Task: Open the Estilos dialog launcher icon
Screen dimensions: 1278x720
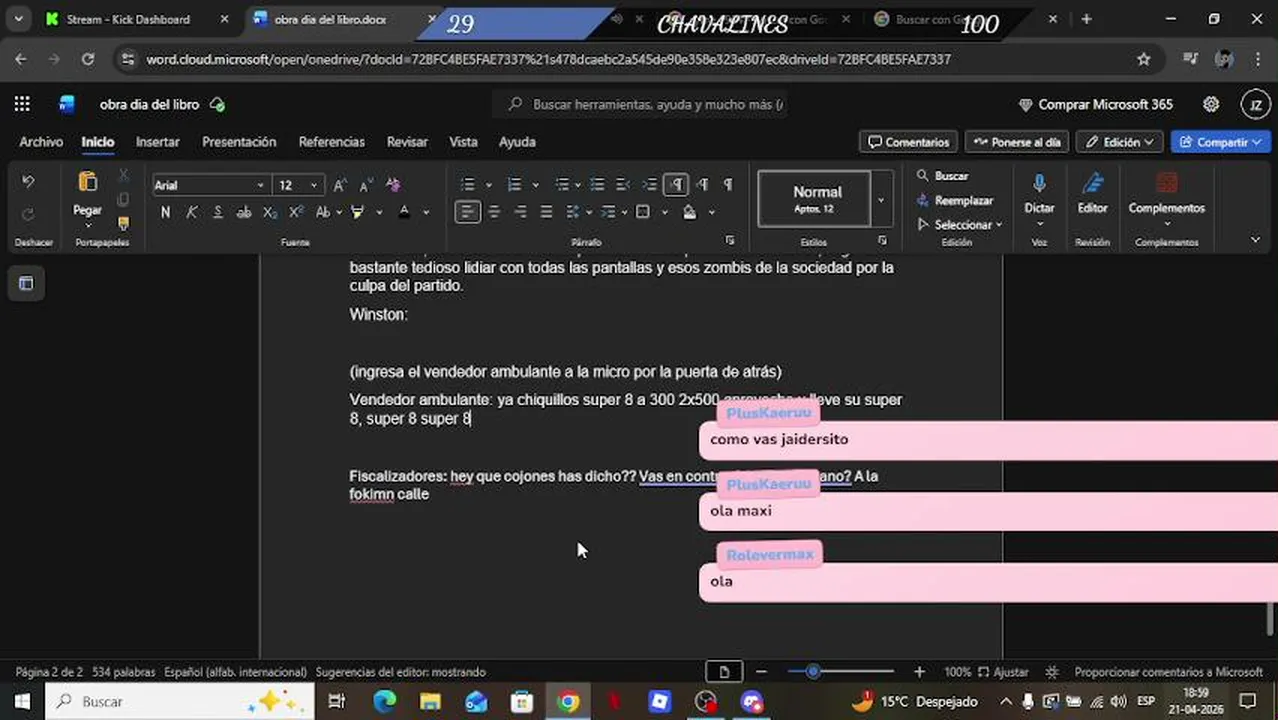Action: pos(882,241)
